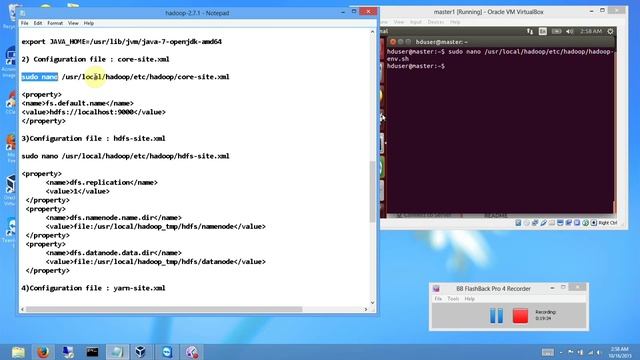640x360 pixels.
Task: Open Tools menu in FlashBack Recorder
Action: pos(453,299)
